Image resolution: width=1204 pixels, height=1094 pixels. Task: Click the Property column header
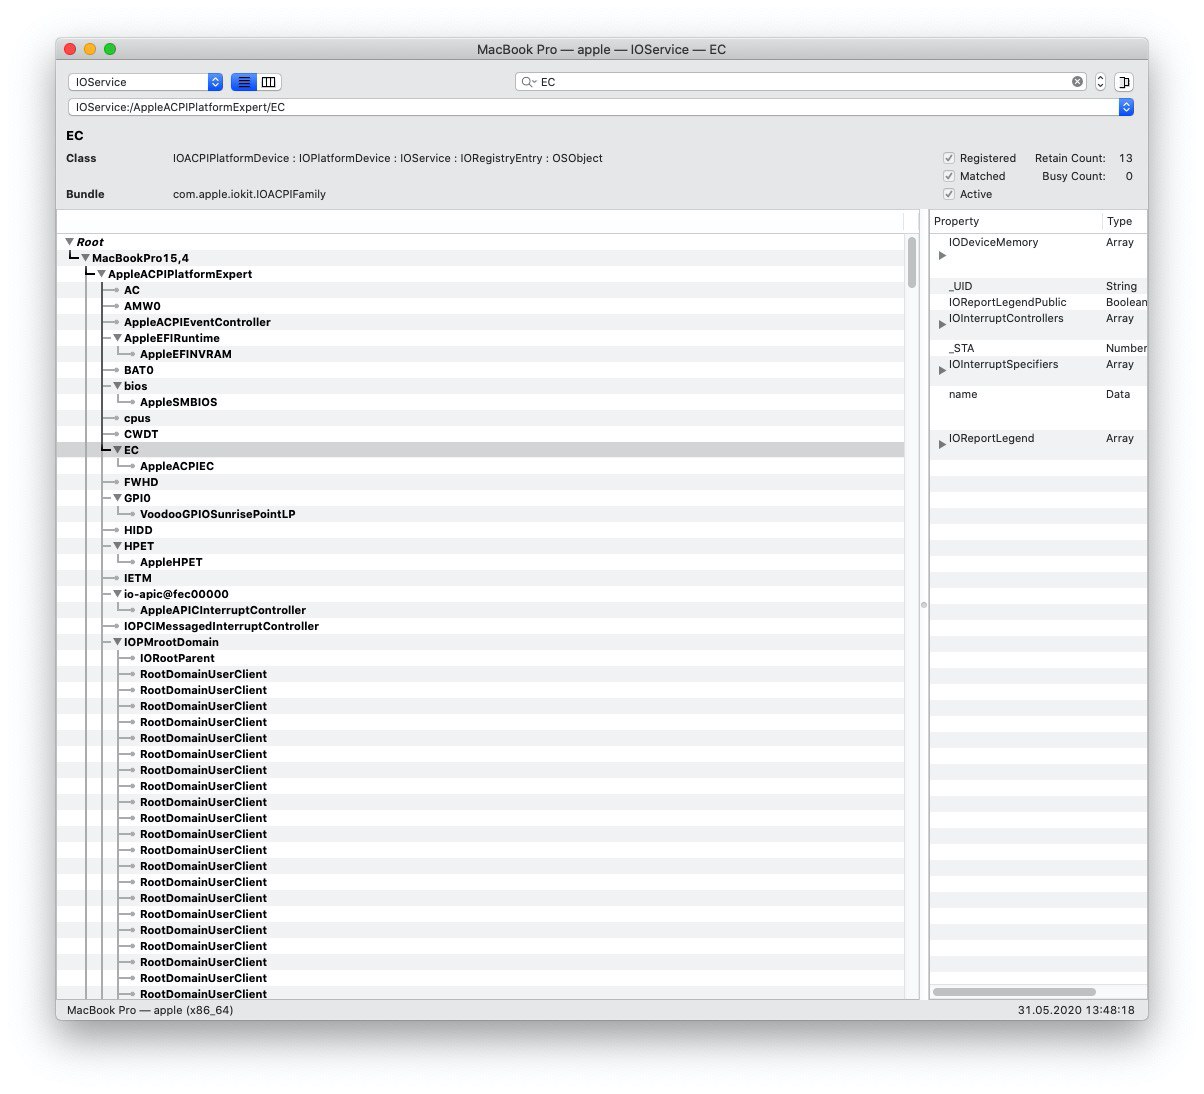coord(1016,221)
